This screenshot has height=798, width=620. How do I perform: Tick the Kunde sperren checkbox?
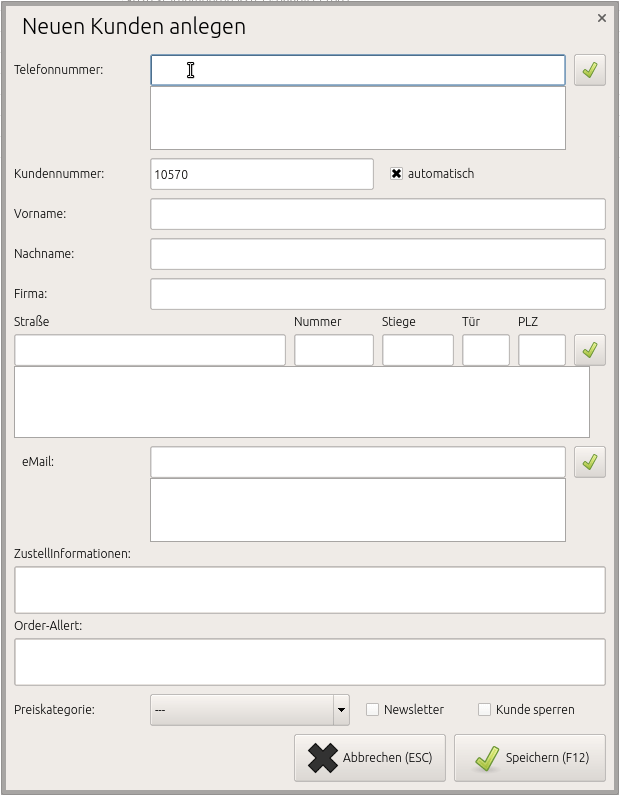[485, 710]
